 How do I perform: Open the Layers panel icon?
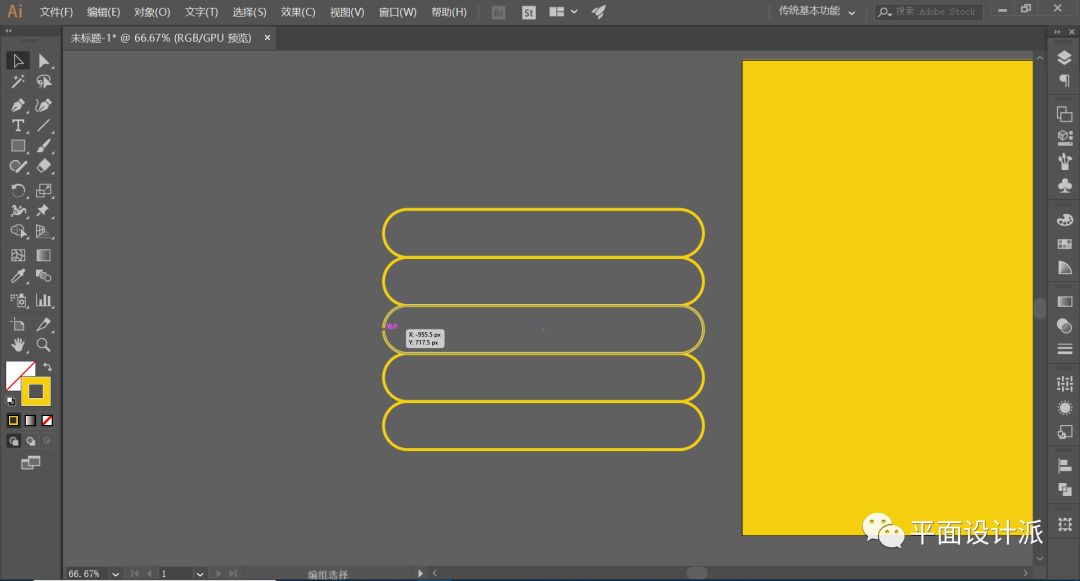1064,58
